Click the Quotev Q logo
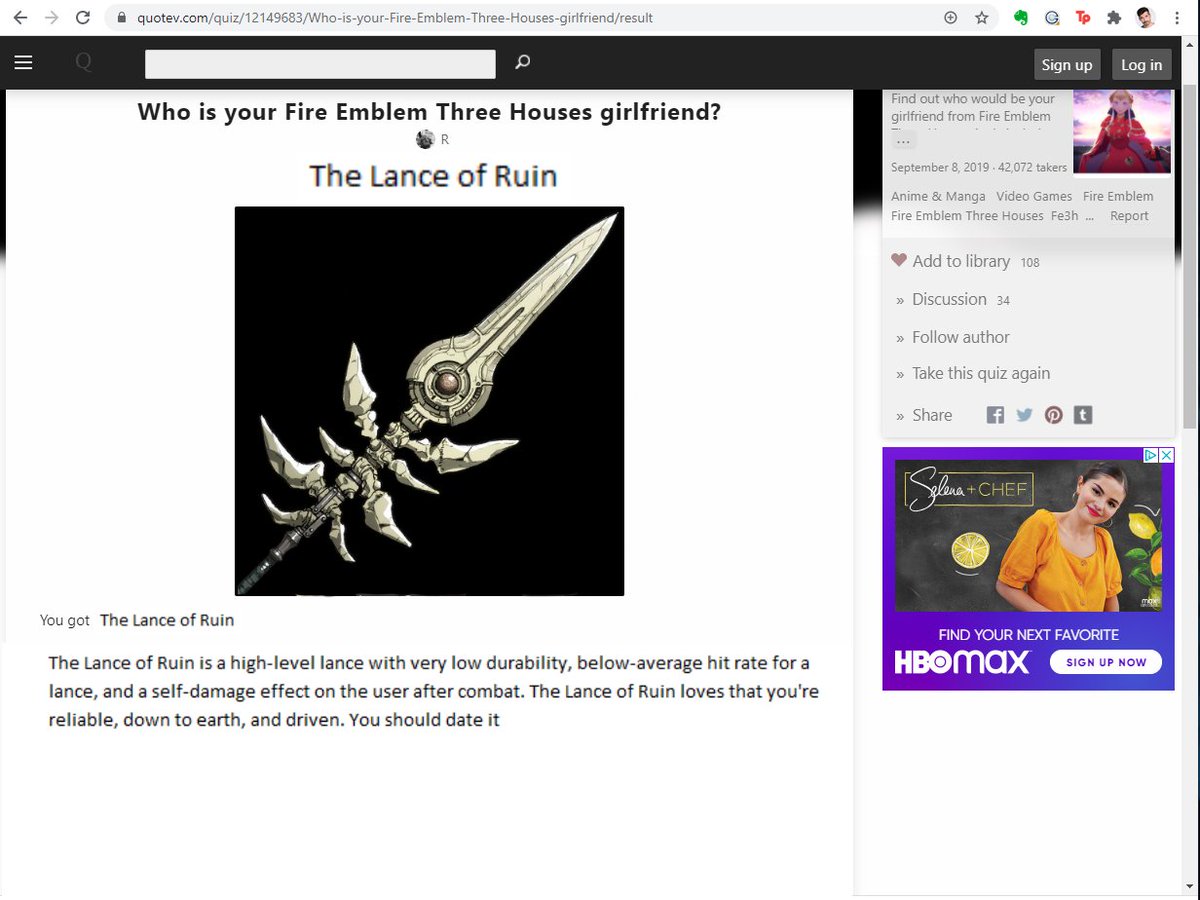Image resolution: width=1200 pixels, height=900 pixels. click(84, 63)
